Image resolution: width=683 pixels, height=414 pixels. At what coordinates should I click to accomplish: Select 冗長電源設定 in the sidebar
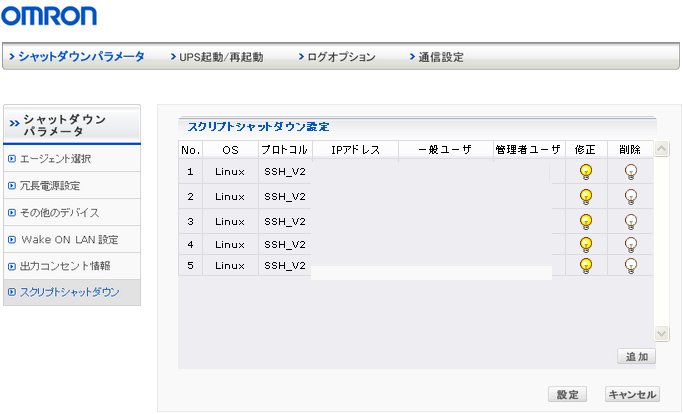pos(50,186)
